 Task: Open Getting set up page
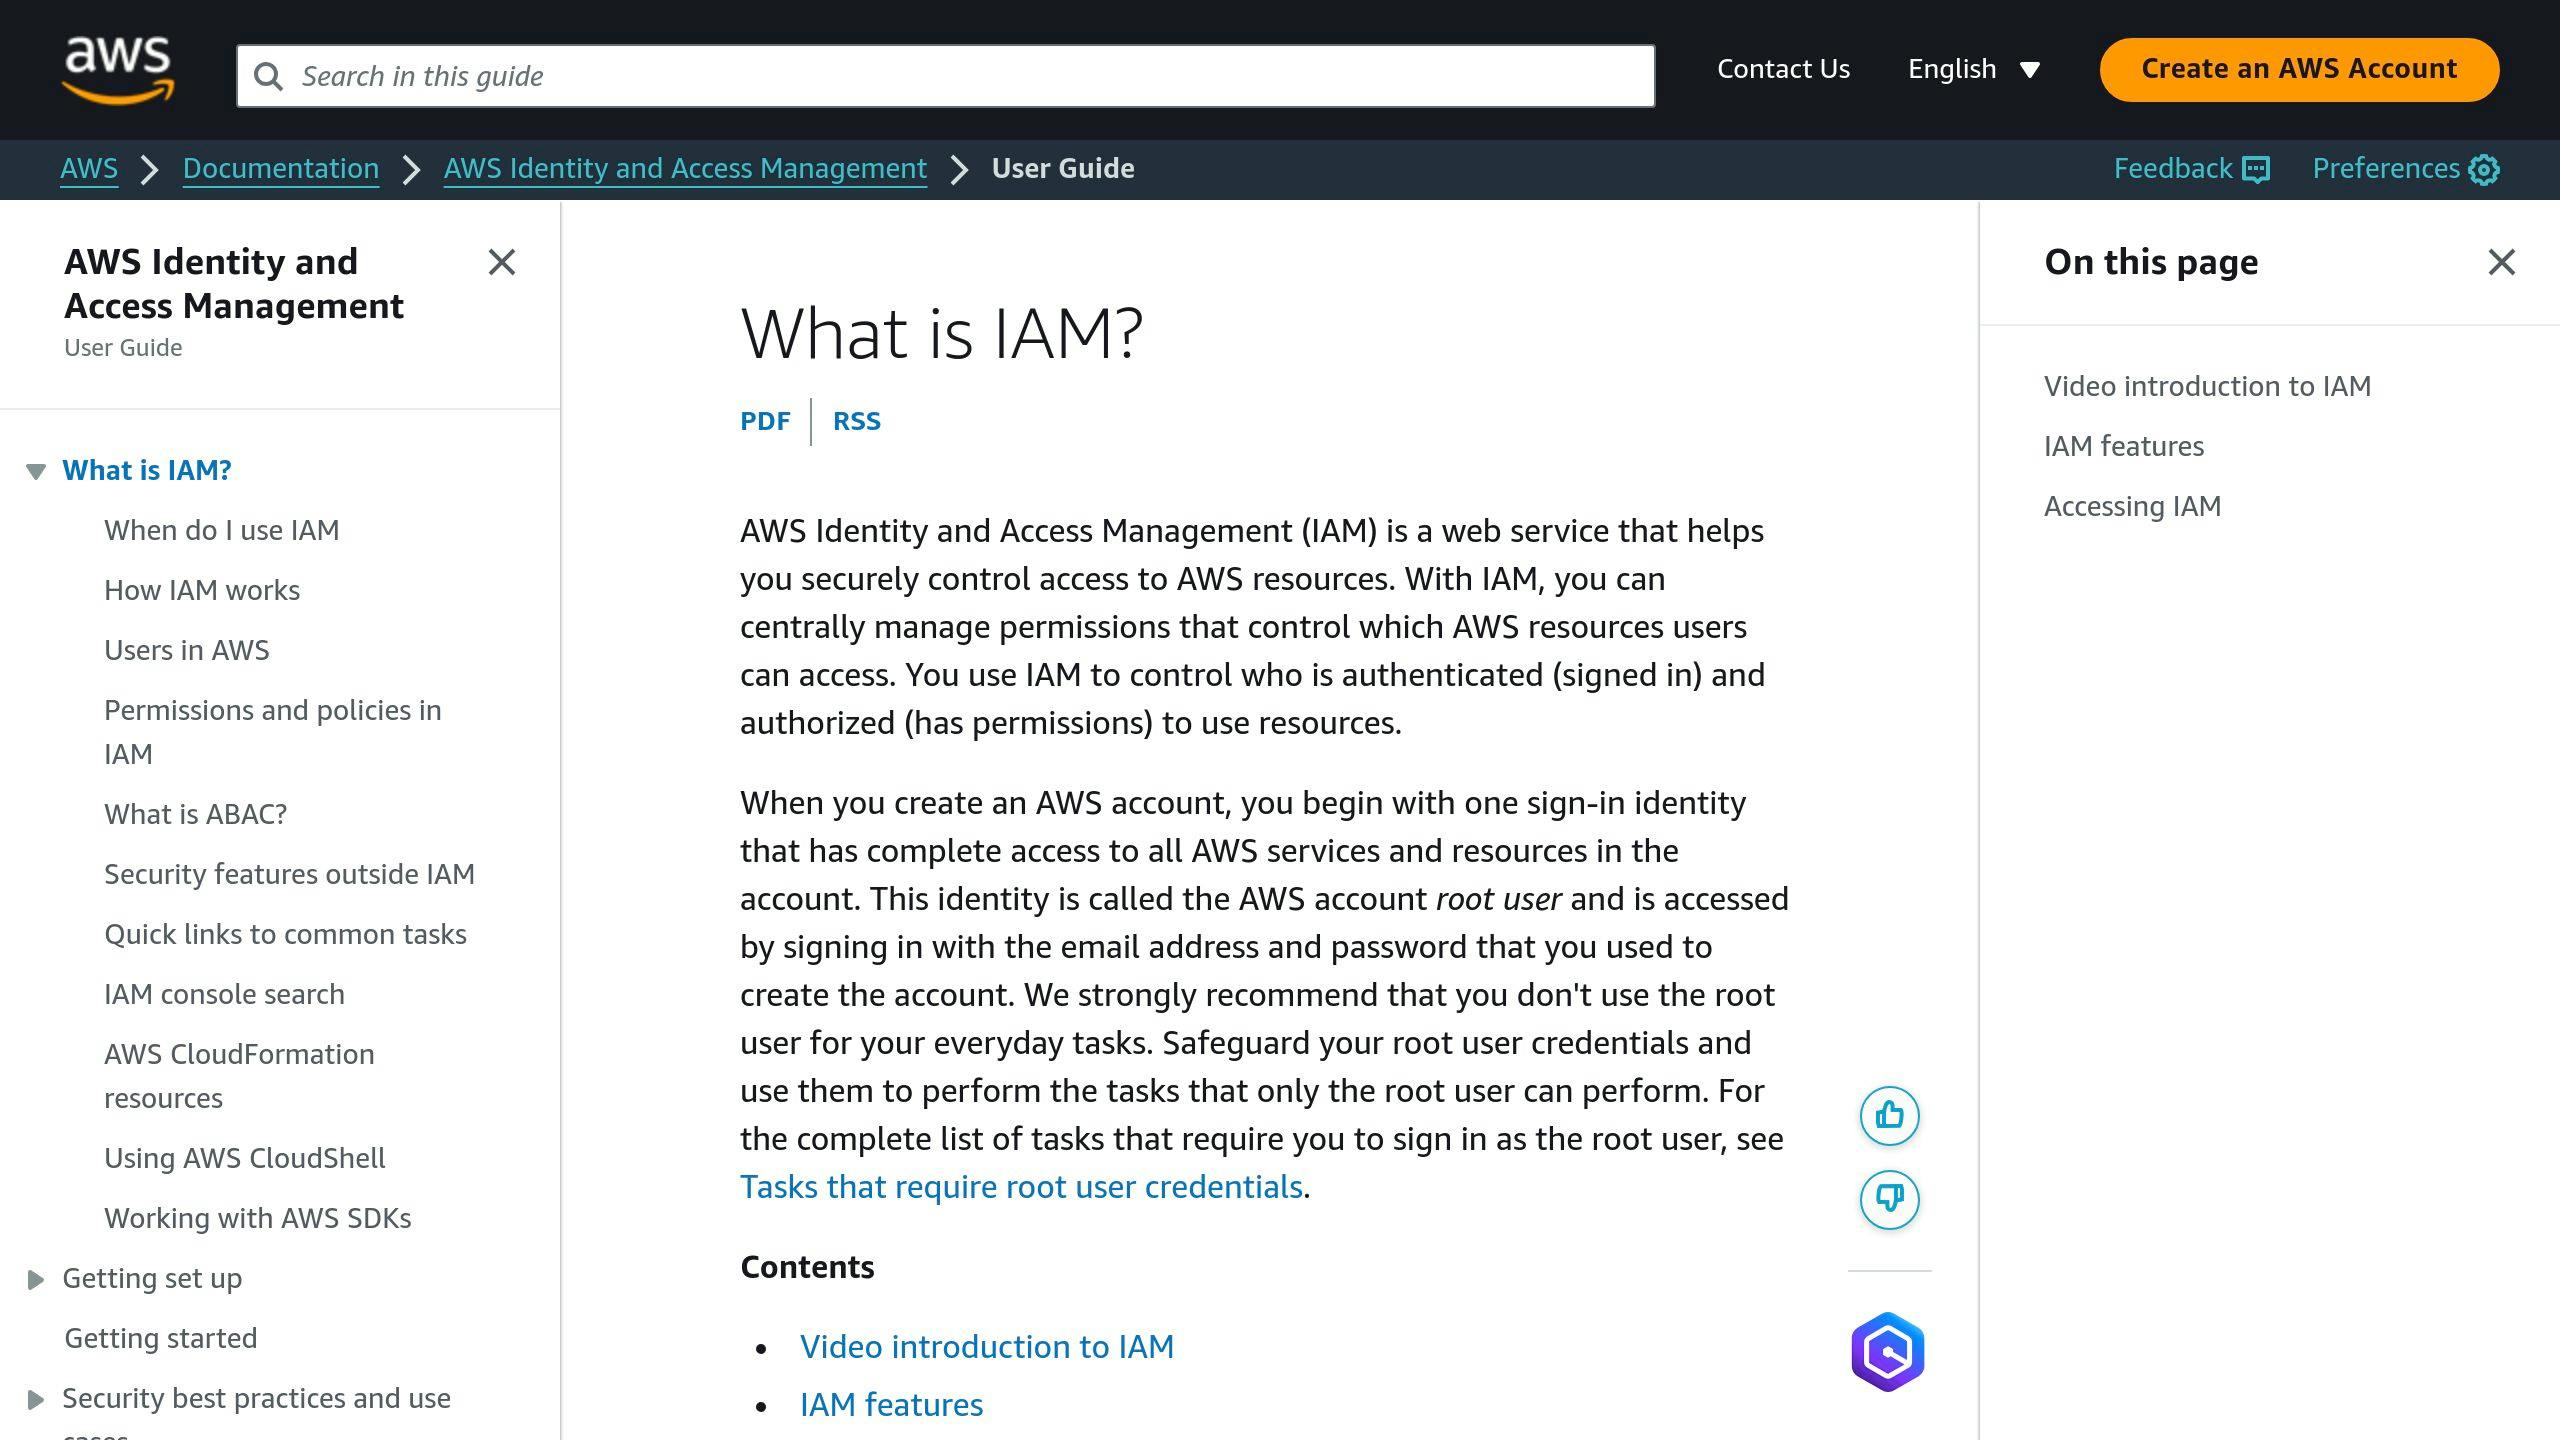(152, 1278)
